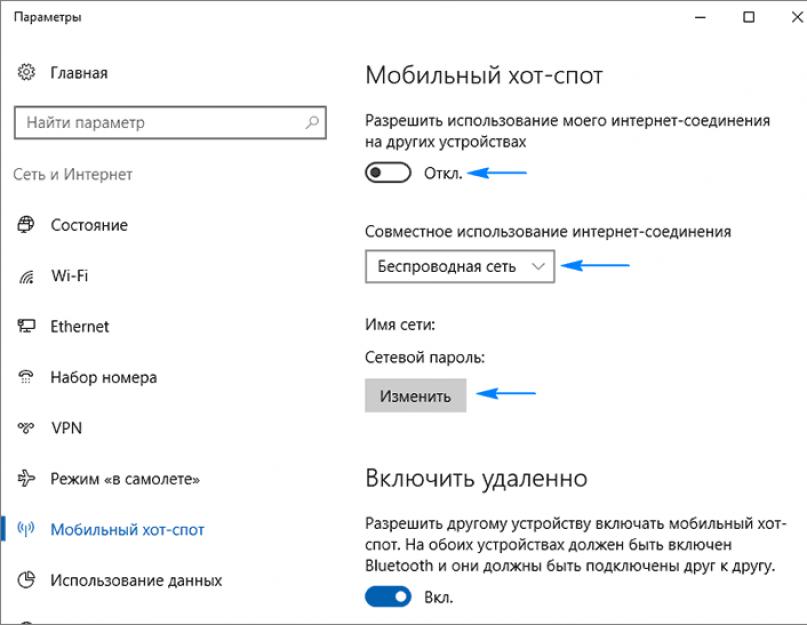Enable the mobile hotspot sharing toggle
This screenshot has height=625, width=807.
click(x=389, y=173)
